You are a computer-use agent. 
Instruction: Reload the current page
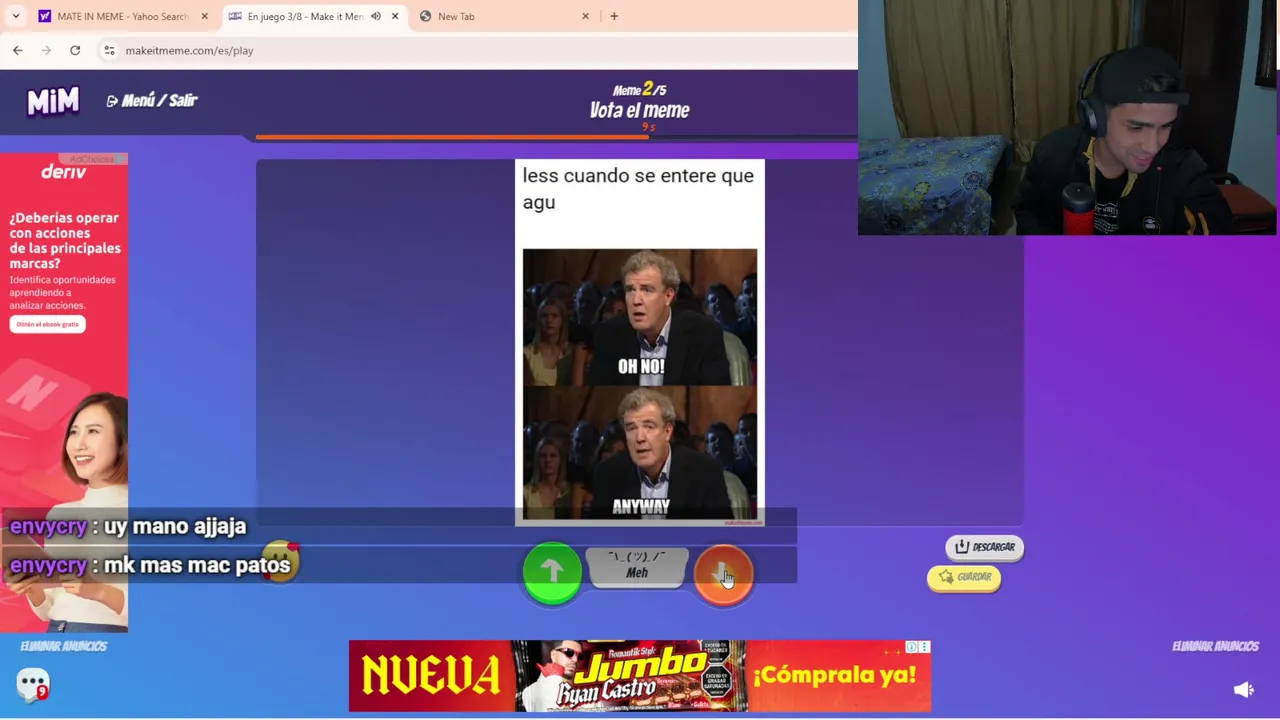pos(75,50)
